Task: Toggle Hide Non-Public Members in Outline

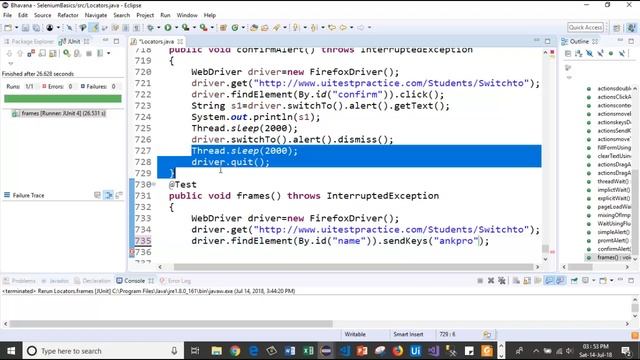Action: tap(611, 54)
